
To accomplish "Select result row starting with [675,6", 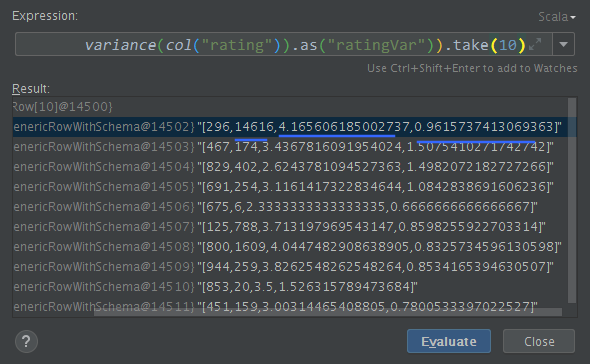I will point(290,207).
